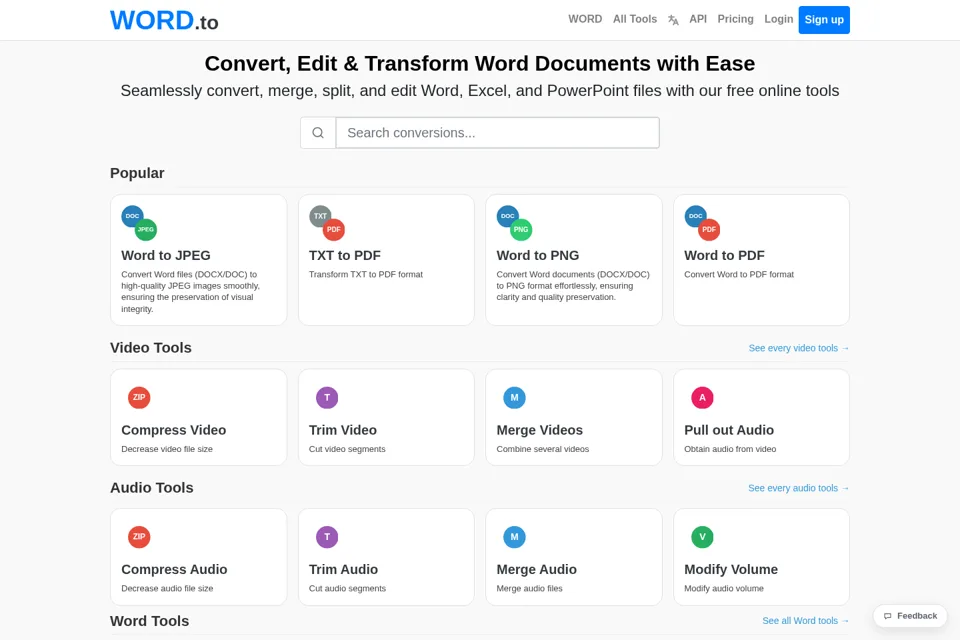Click the language translate icon in navbar
Screen dimensions: 960x640
click(673, 20)
